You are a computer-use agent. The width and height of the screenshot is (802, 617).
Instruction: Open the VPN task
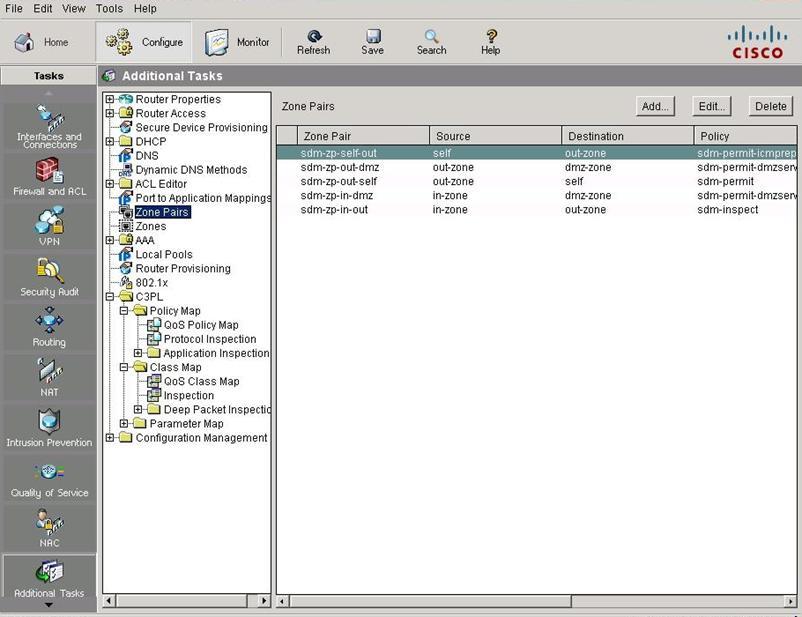tap(49, 226)
